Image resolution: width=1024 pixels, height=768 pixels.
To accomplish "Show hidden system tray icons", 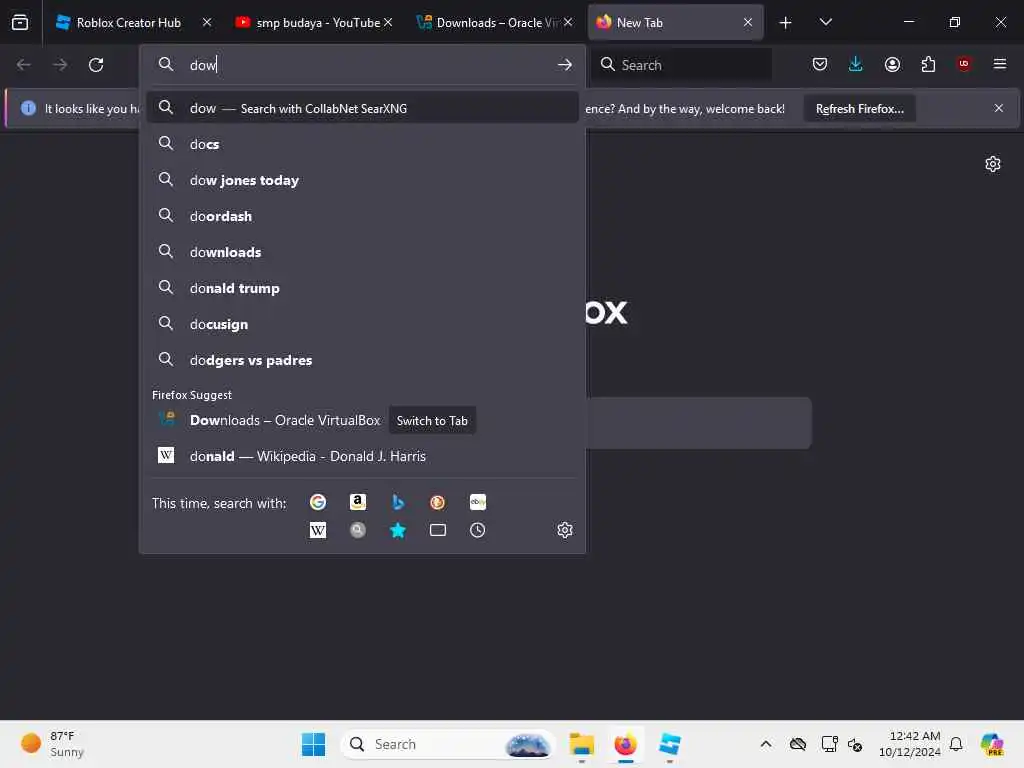I will 766,744.
